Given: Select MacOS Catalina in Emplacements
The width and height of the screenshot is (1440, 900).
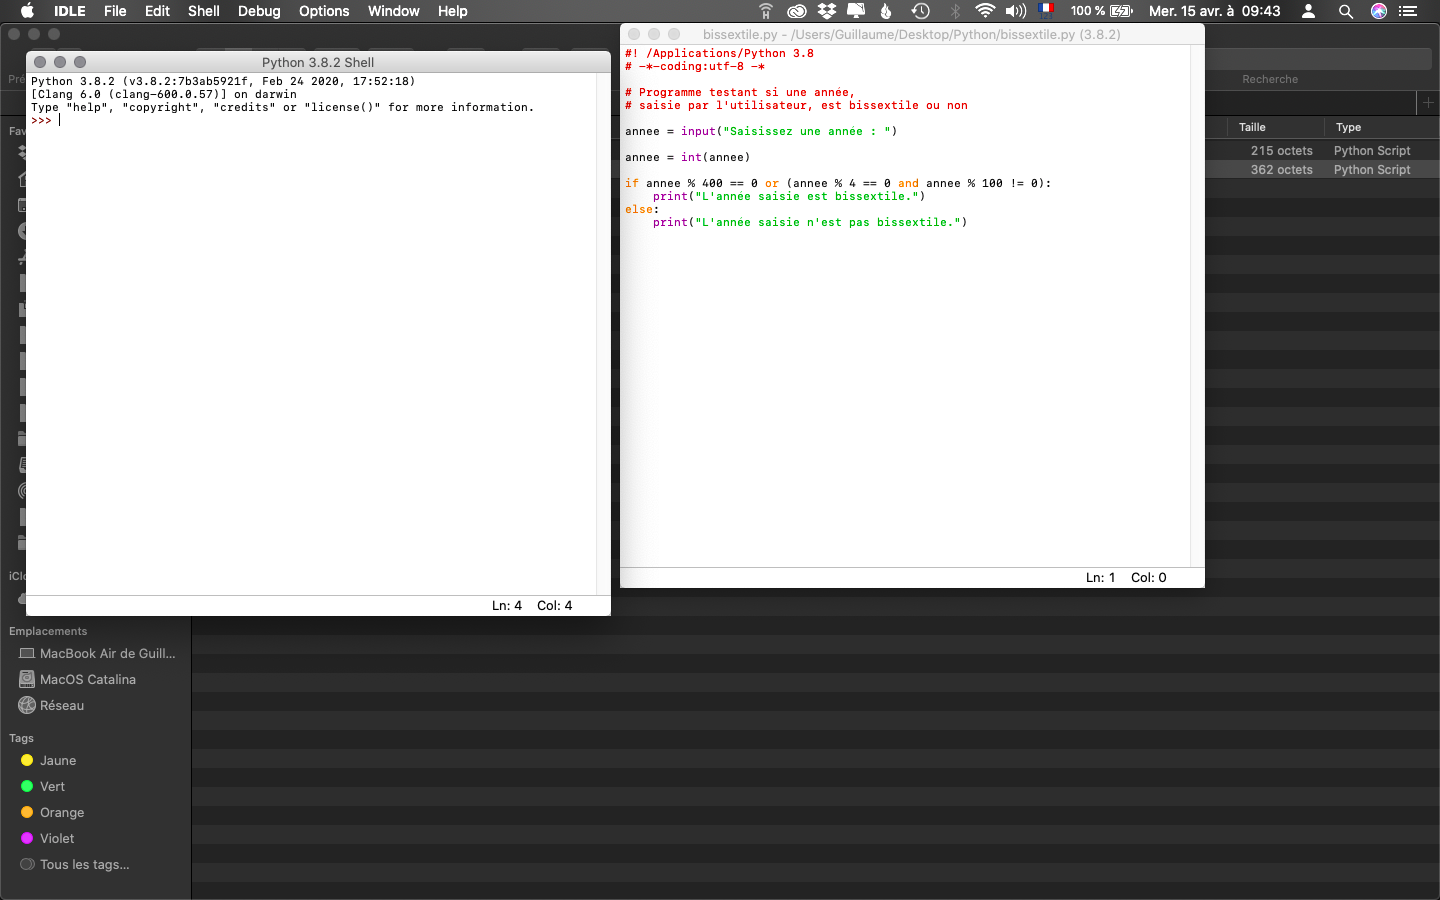Looking at the screenshot, I should coord(87,679).
